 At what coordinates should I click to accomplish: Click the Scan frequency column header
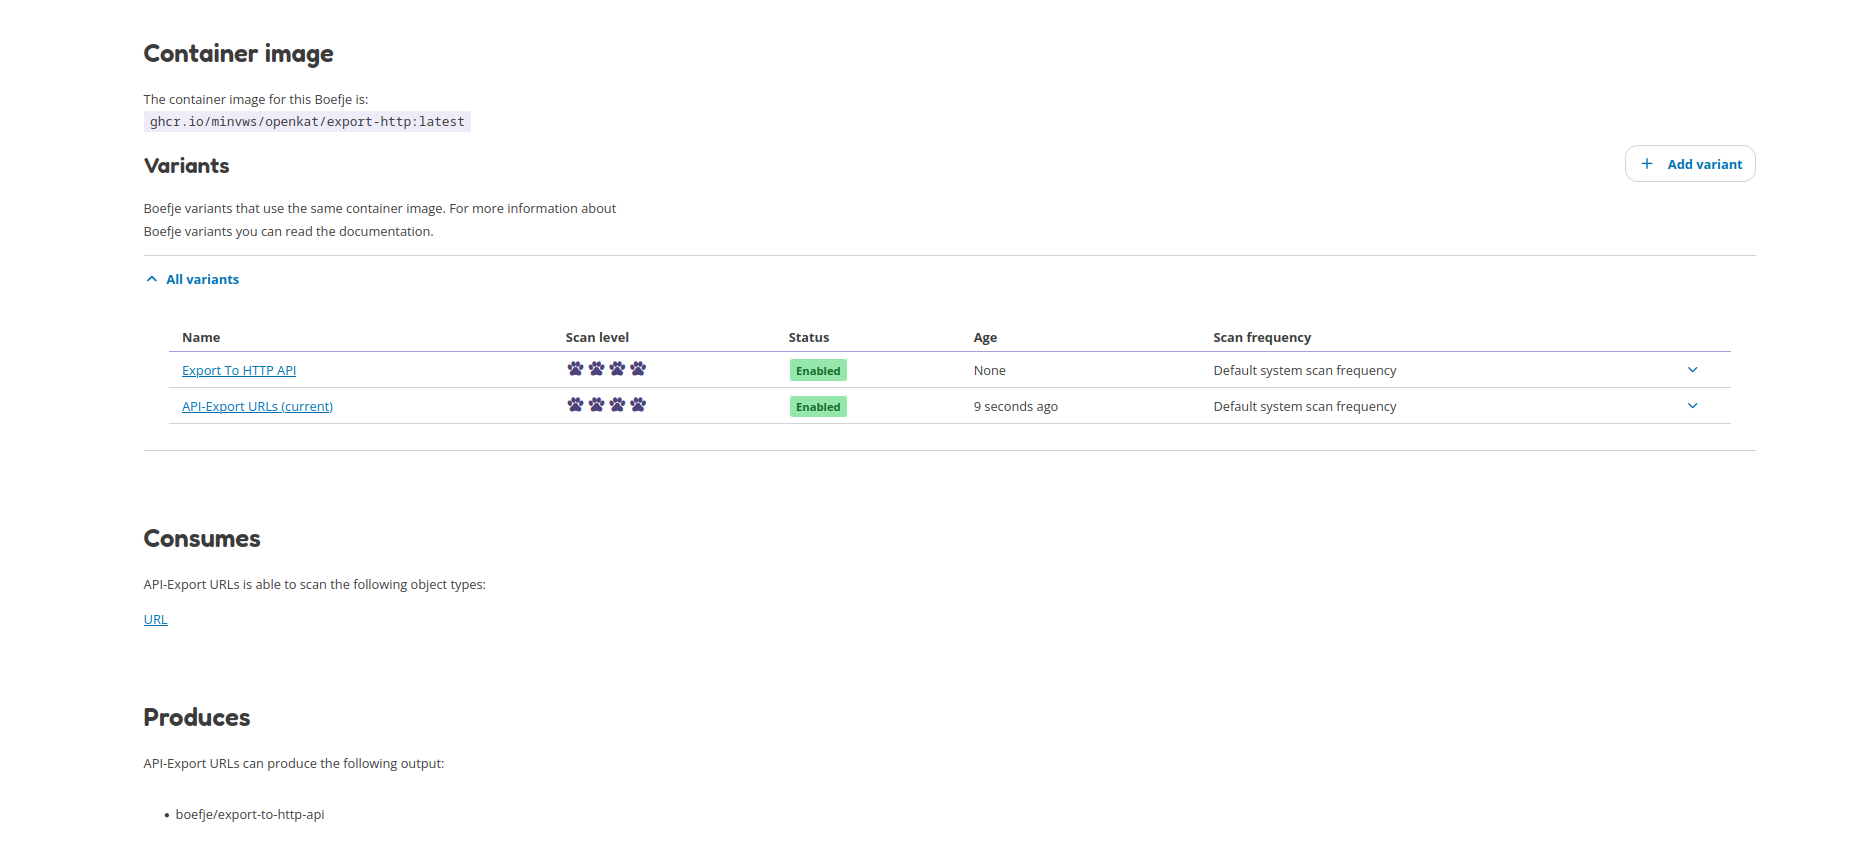[1262, 337]
